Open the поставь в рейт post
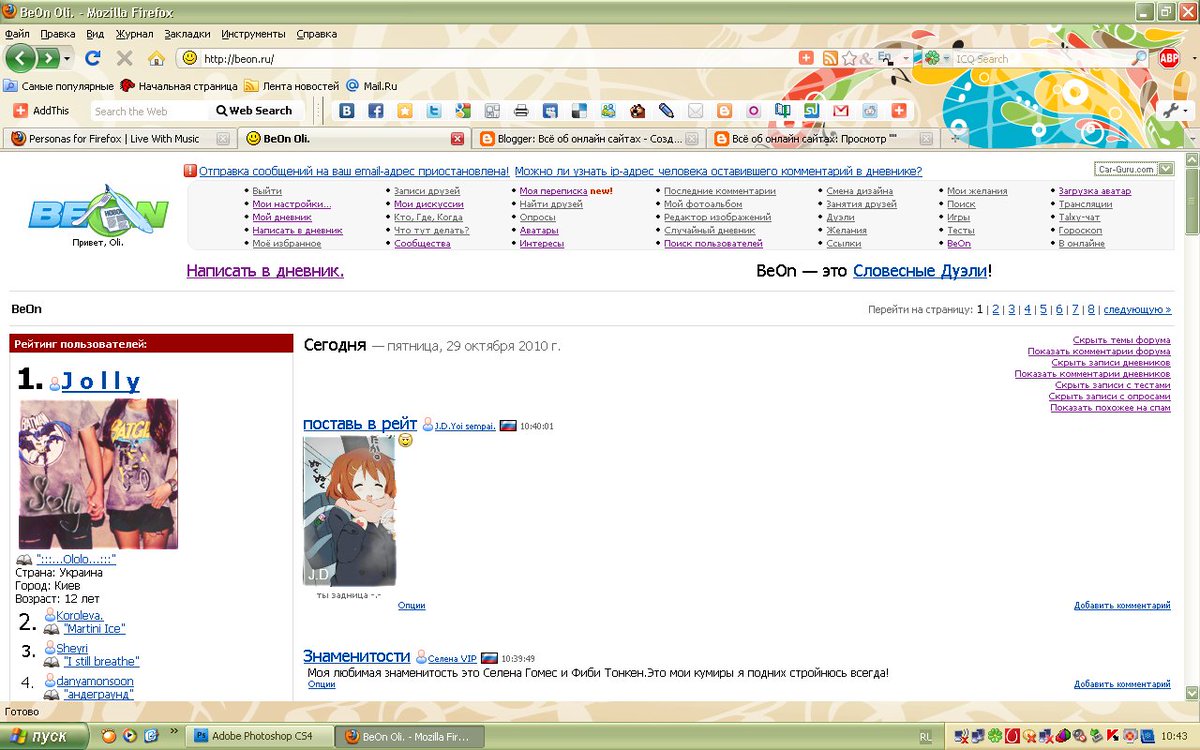The height and width of the screenshot is (750, 1200). point(360,424)
